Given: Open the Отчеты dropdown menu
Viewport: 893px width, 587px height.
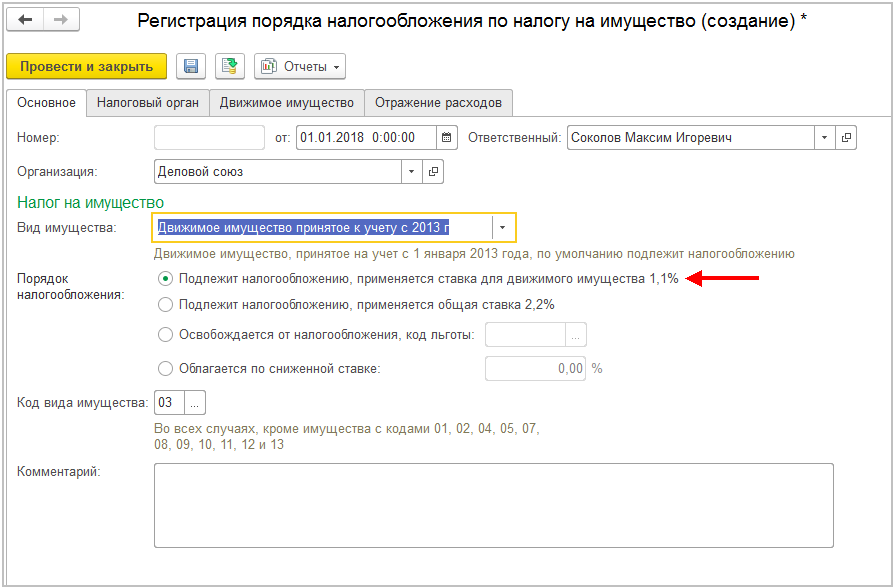Looking at the screenshot, I should click(300, 67).
